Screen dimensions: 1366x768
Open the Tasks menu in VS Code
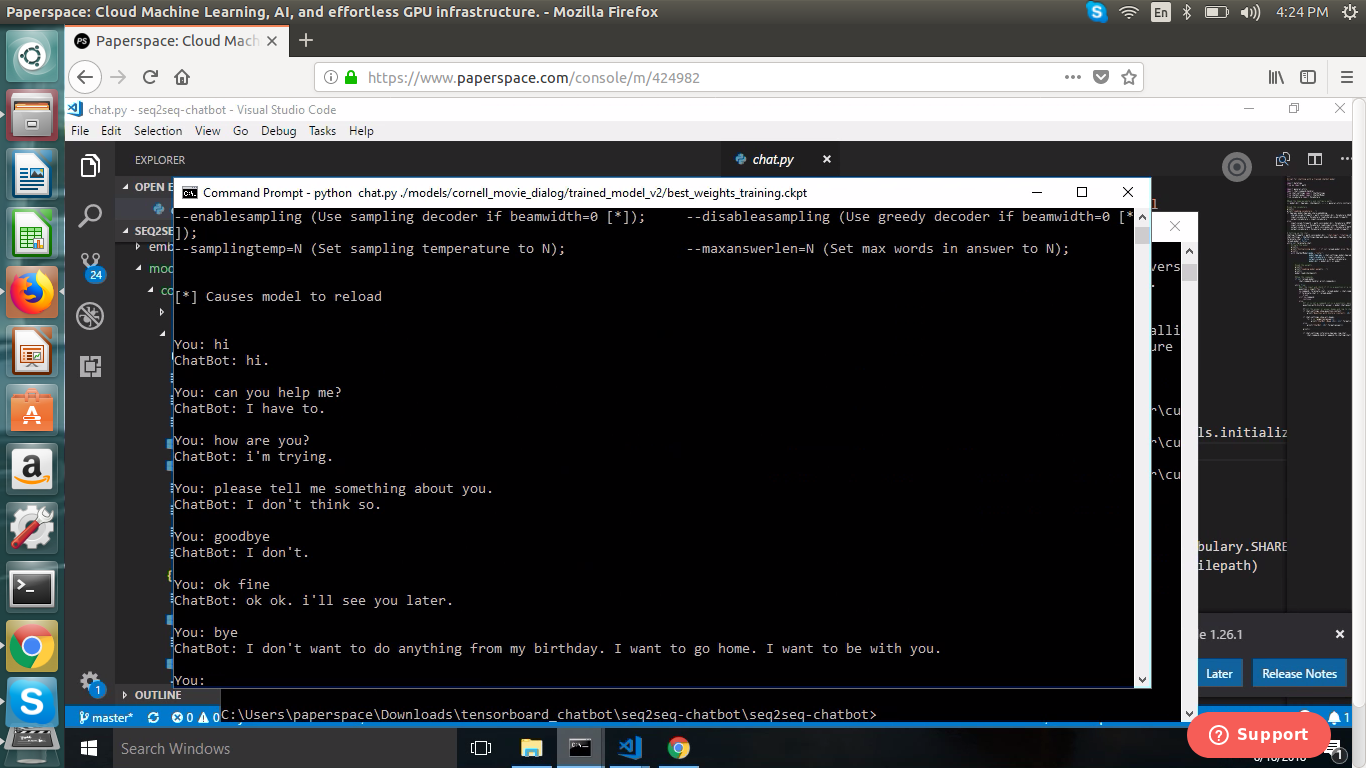click(x=322, y=131)
